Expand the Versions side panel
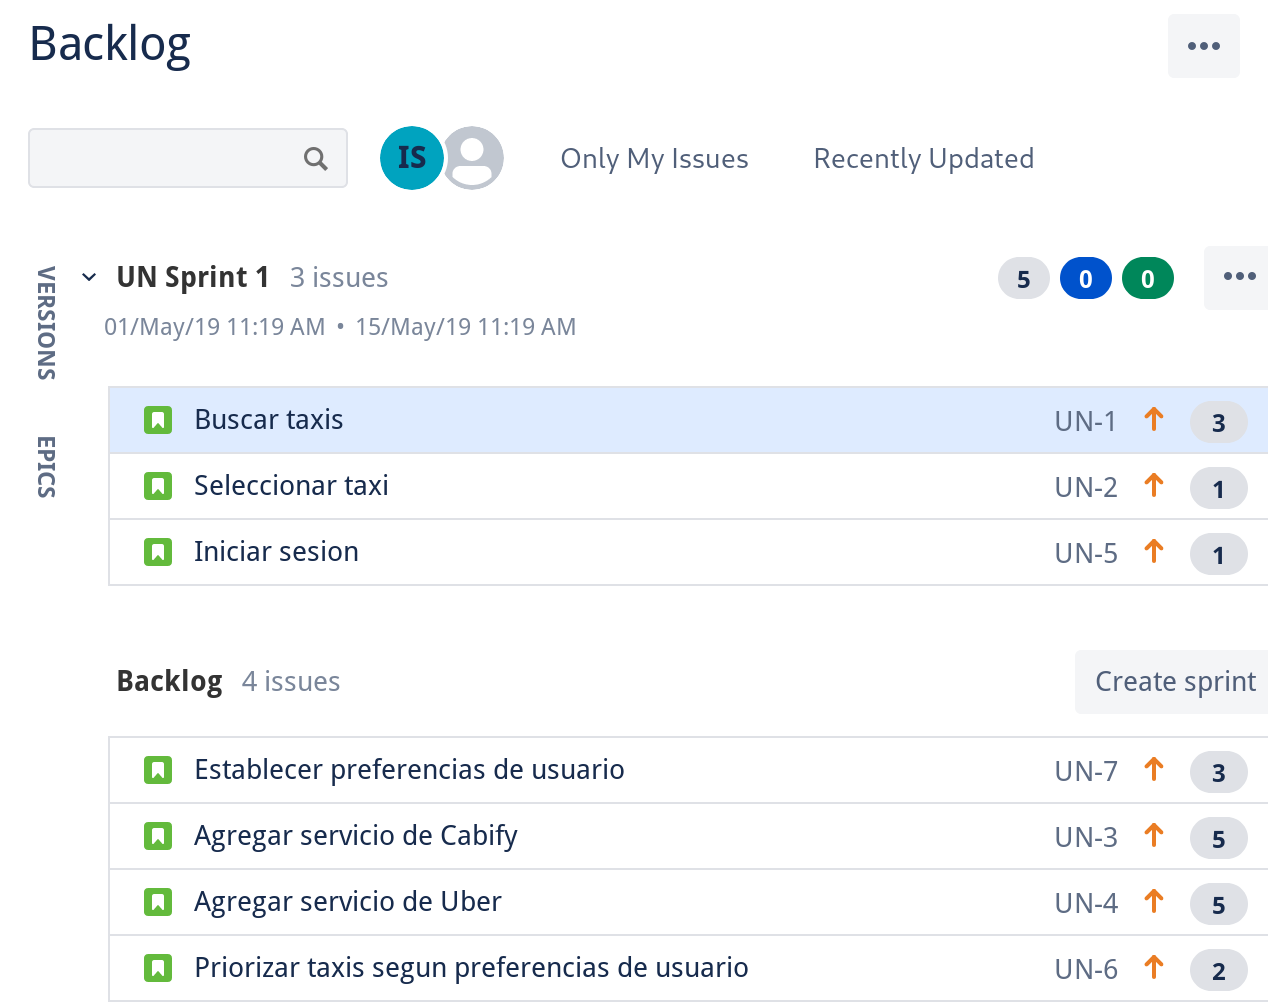 [x=46, y=323]
